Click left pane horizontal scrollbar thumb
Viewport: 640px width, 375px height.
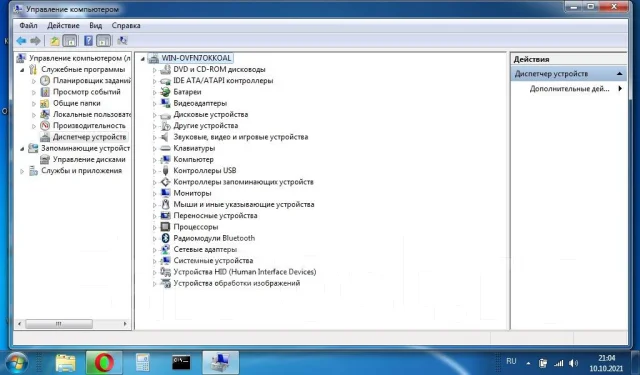[59, 324]
